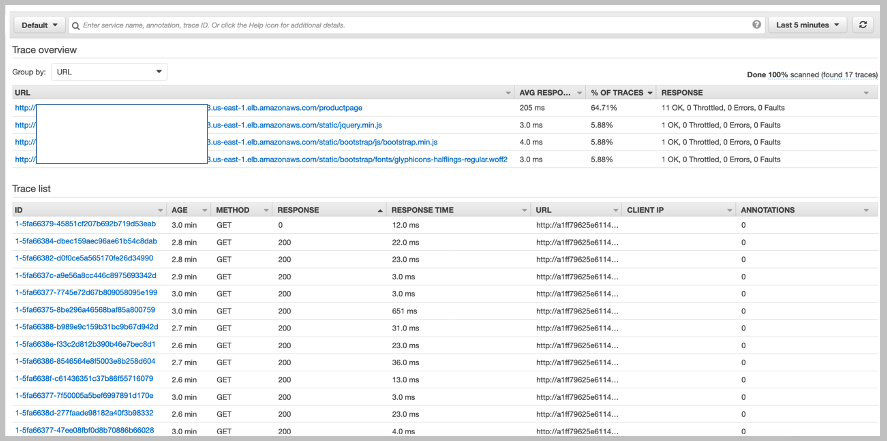Open trace ID starting with 1-5fa66375-8be296a

85,309
